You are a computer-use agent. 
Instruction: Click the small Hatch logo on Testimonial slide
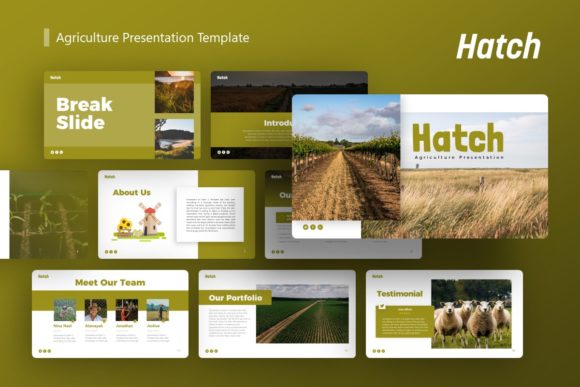click(x=378, y=276)
